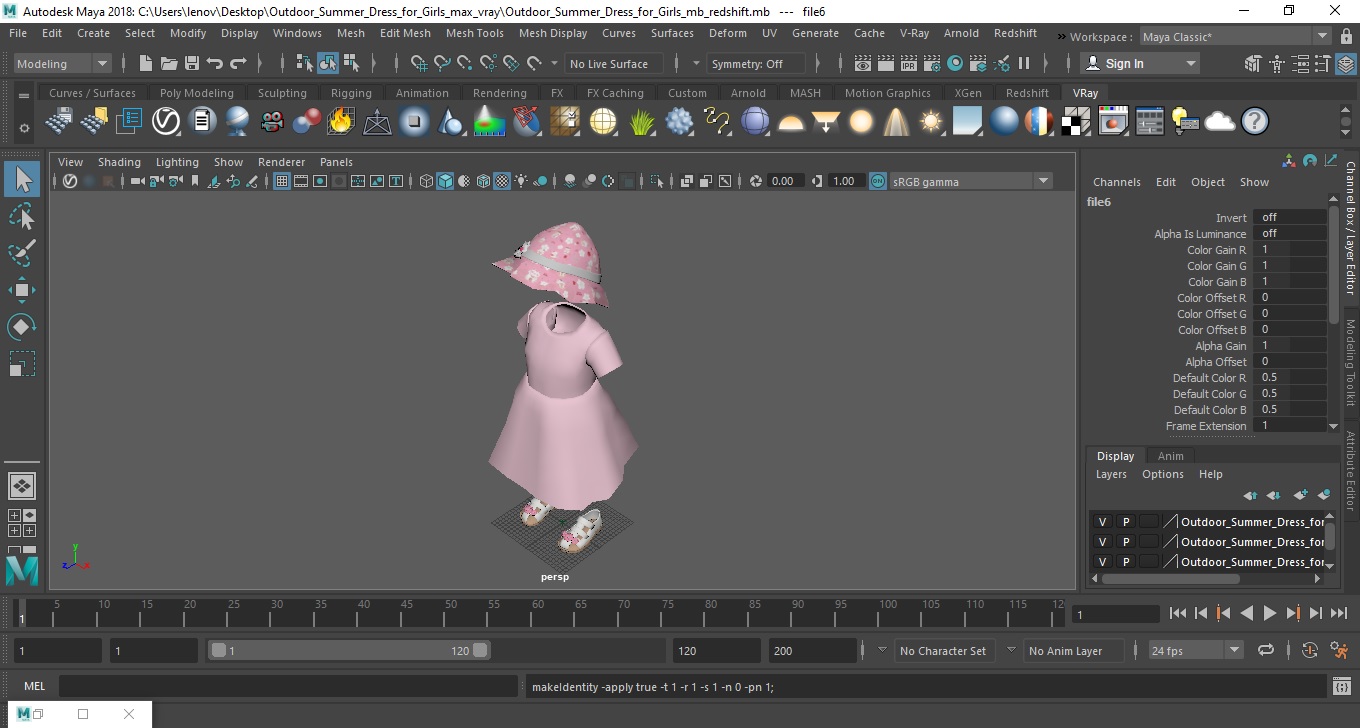Viewport: 1360px width, 728px height.
Task: Toggle wireframe display in viewport toolbar
Action: (x=427, y=181)
